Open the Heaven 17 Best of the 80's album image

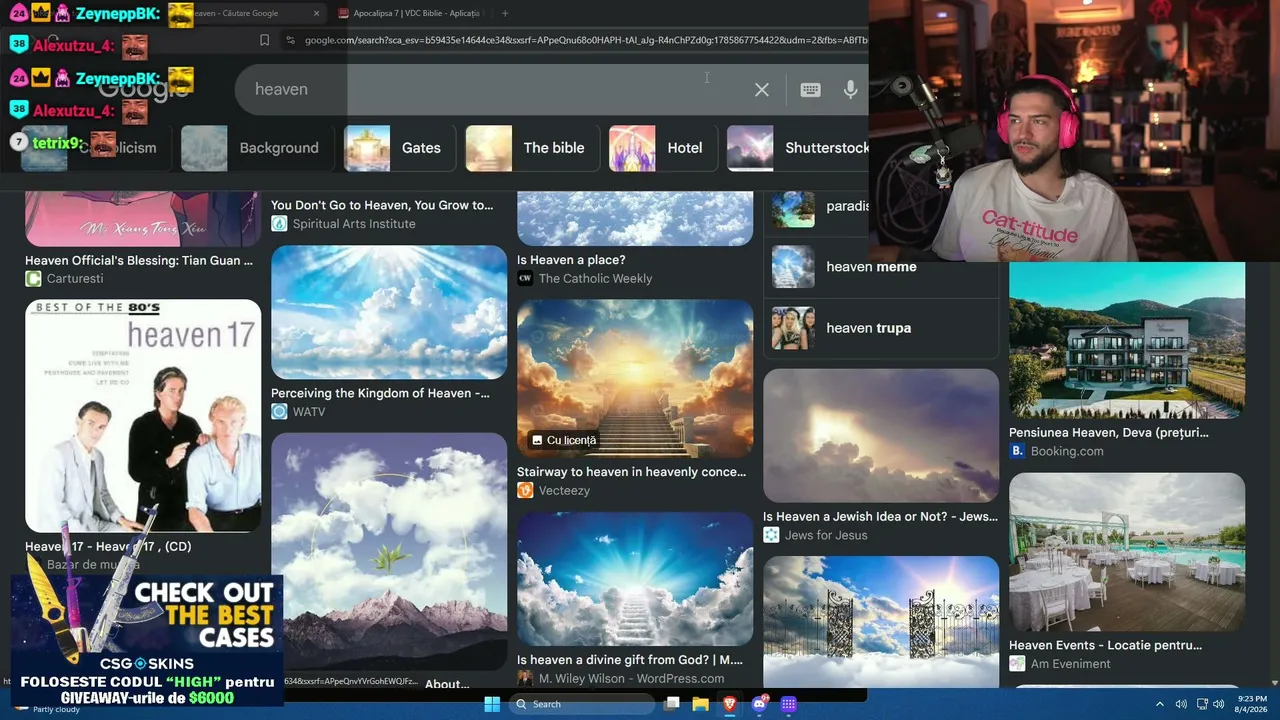click(x=143, y=416)
